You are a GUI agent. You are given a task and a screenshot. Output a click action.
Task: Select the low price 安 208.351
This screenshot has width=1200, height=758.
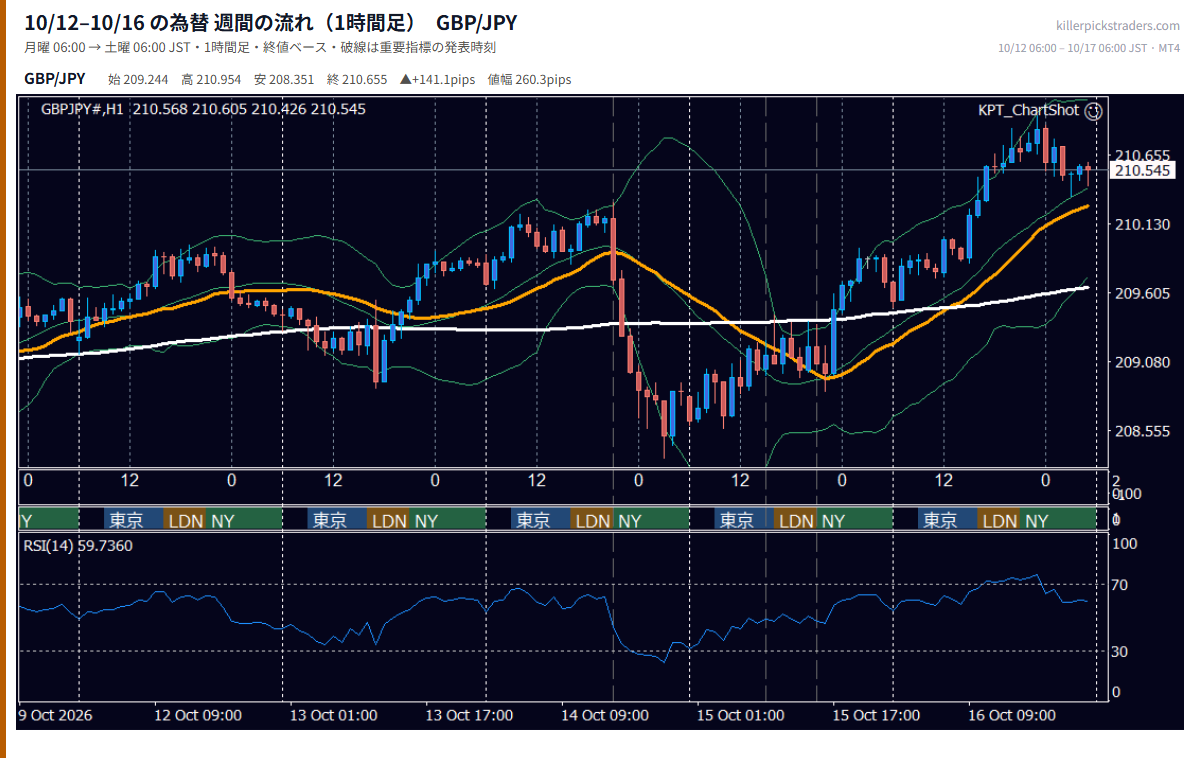pos(284,80)
